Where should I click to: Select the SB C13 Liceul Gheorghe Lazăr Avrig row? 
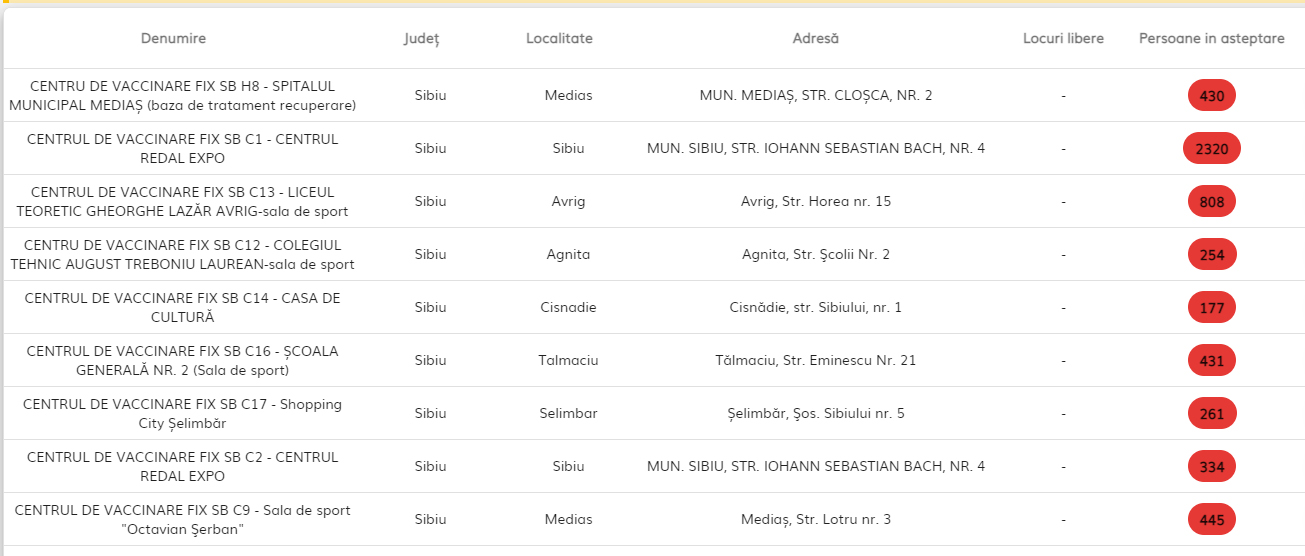tap(652, 201)
